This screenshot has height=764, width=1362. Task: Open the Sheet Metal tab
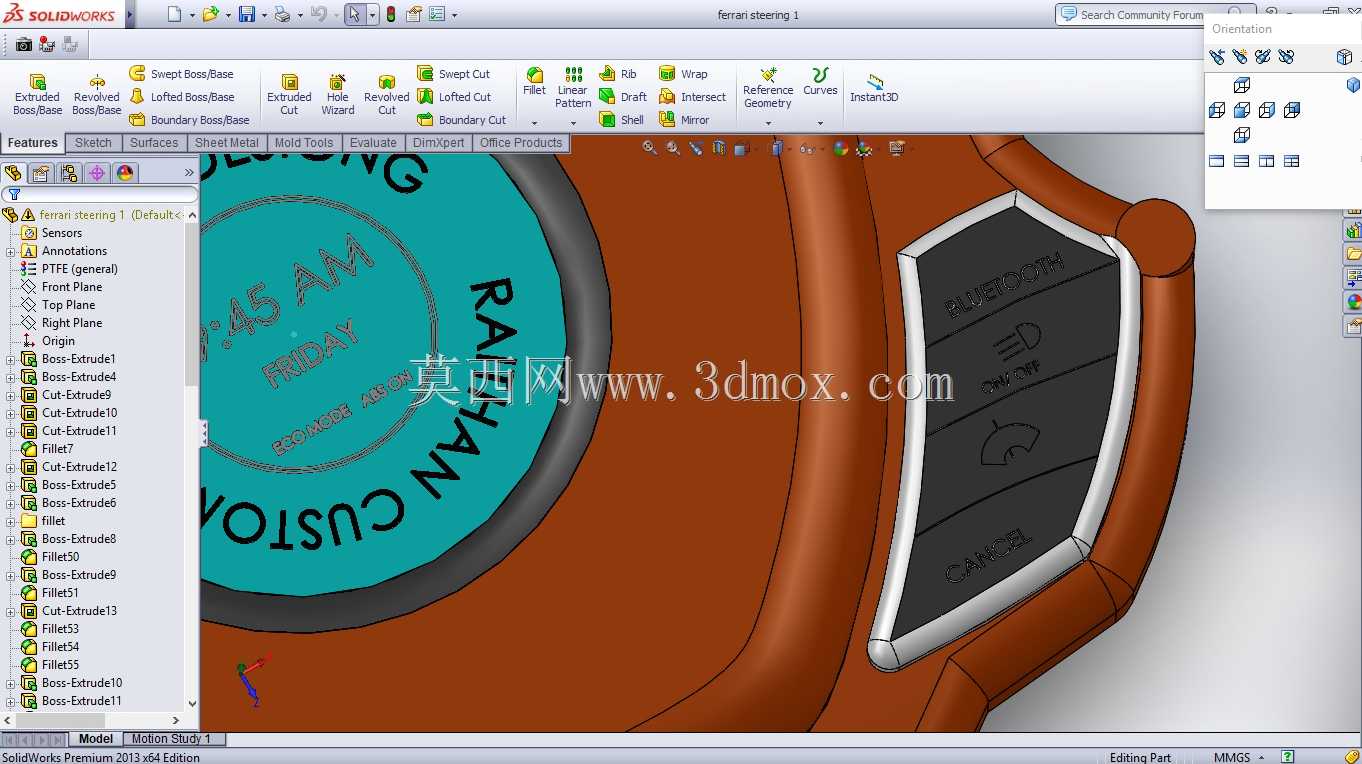point(227,143)
